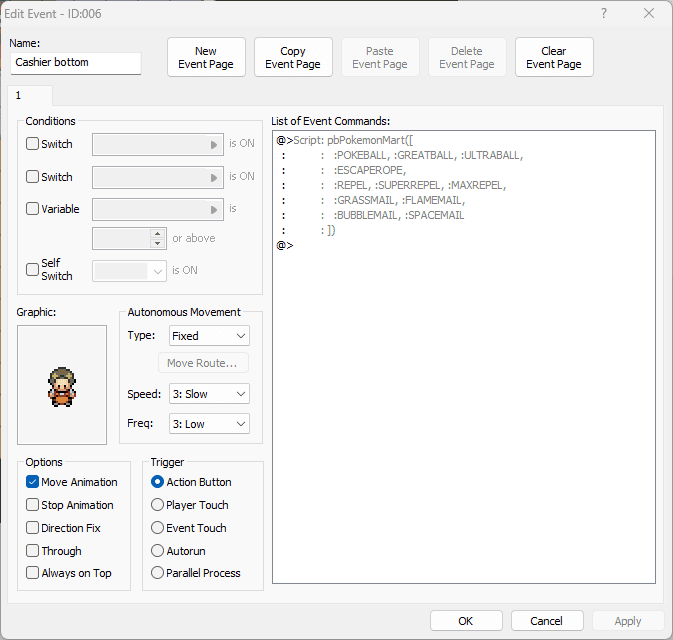The width and height of the screenshot is (673, 640).
Task: Enable the Through option checkbox
Action: click(32, 550)
